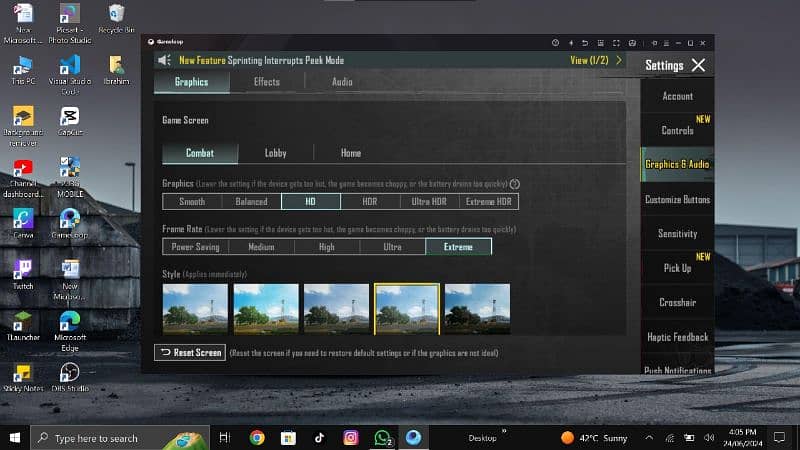
Task: Select Smooth graphics quality
Action: click(x=192, y=201)
